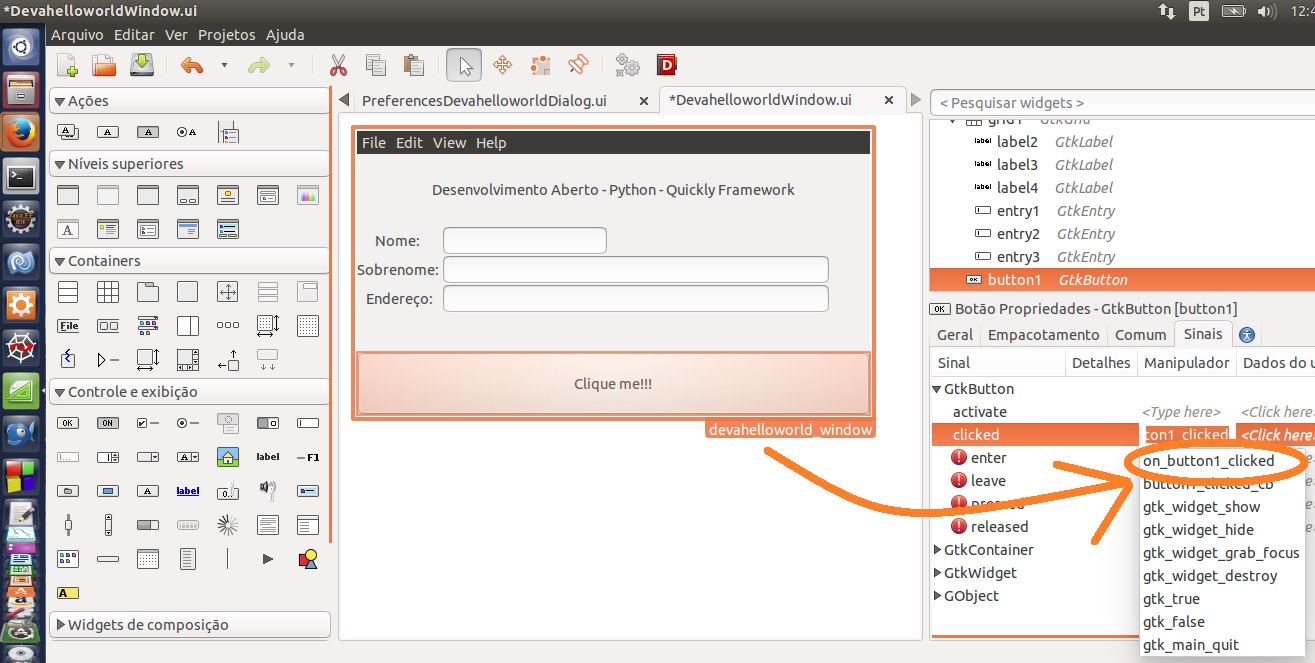Viewport: 1315px width, 663px height.
Task: Enable the drag and resize mode
Action: [502, 66]
